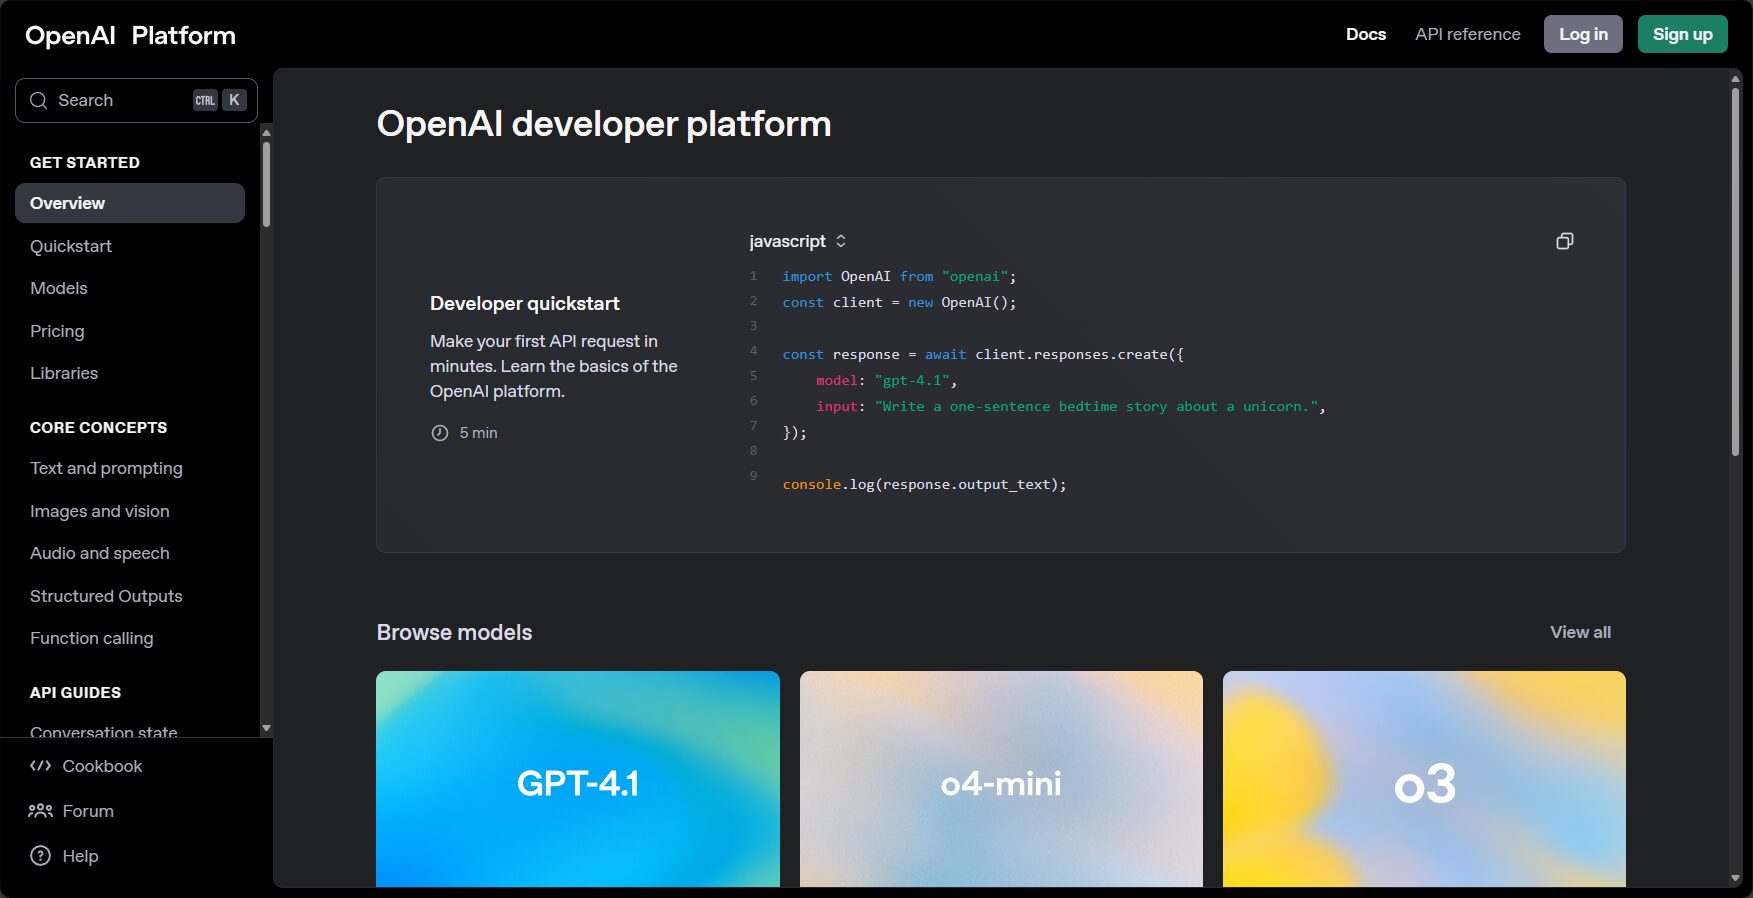
Task: Open Function calling guide
Action: click(x=92, y=638)
